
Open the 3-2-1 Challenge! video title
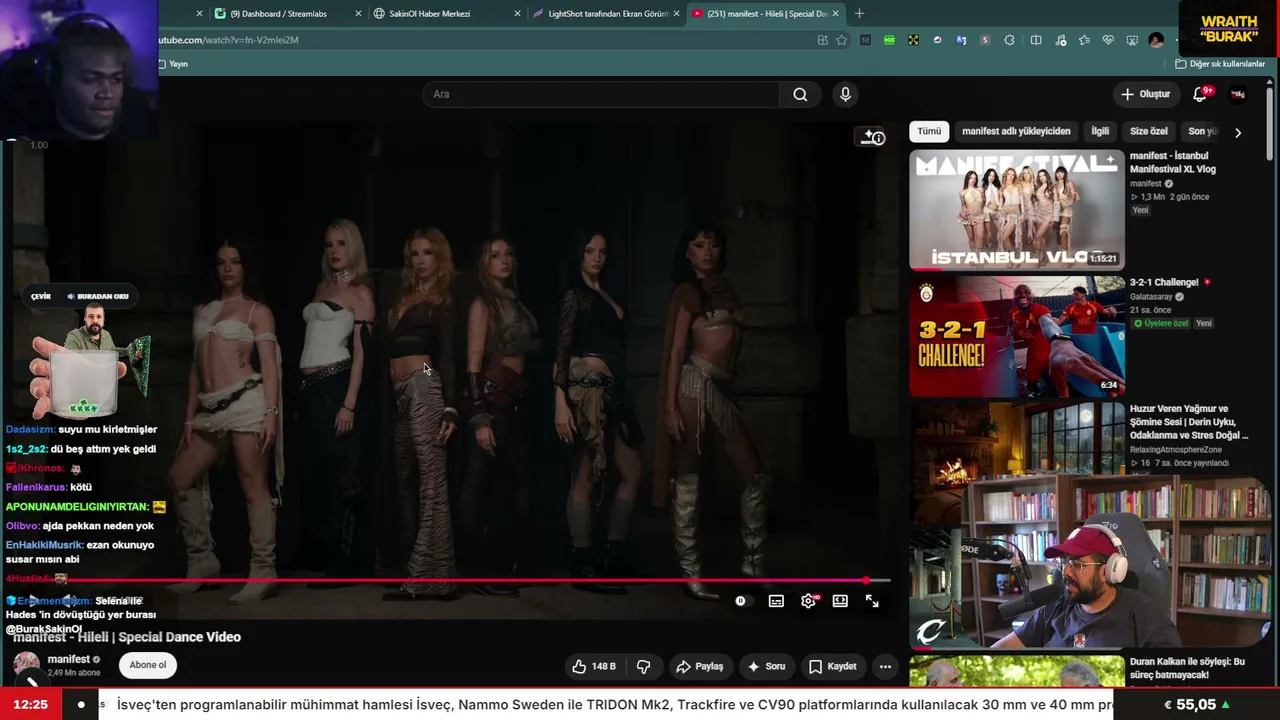pyautogui.click(x=1164, y=283)
